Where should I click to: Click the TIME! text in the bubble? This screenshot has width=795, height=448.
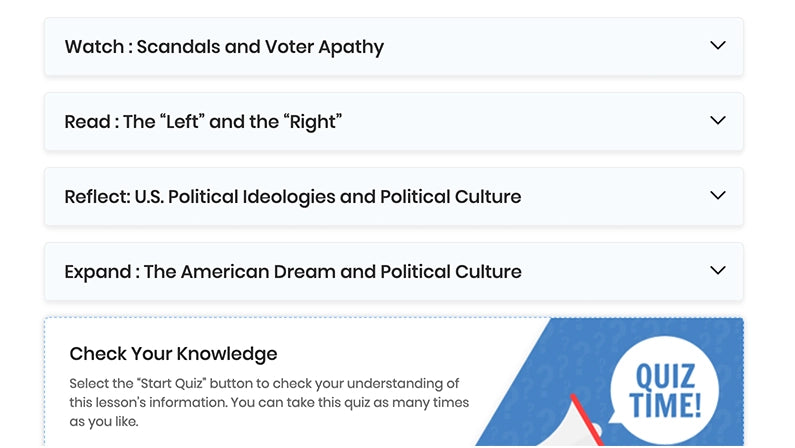[666, 406]
